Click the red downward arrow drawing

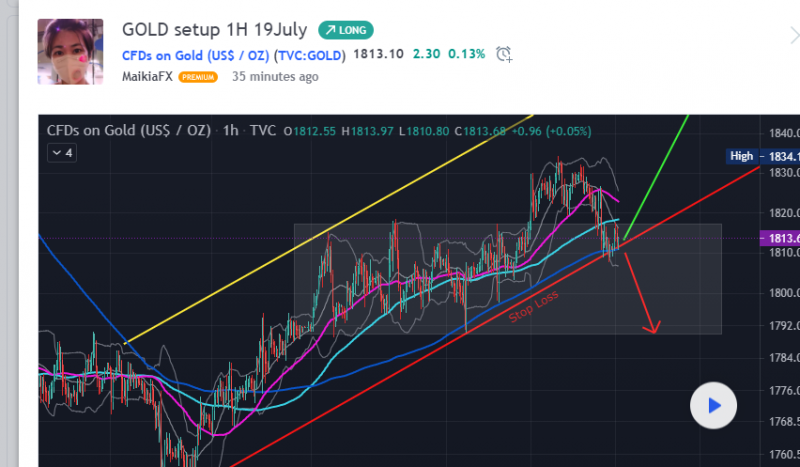[641, 294]
